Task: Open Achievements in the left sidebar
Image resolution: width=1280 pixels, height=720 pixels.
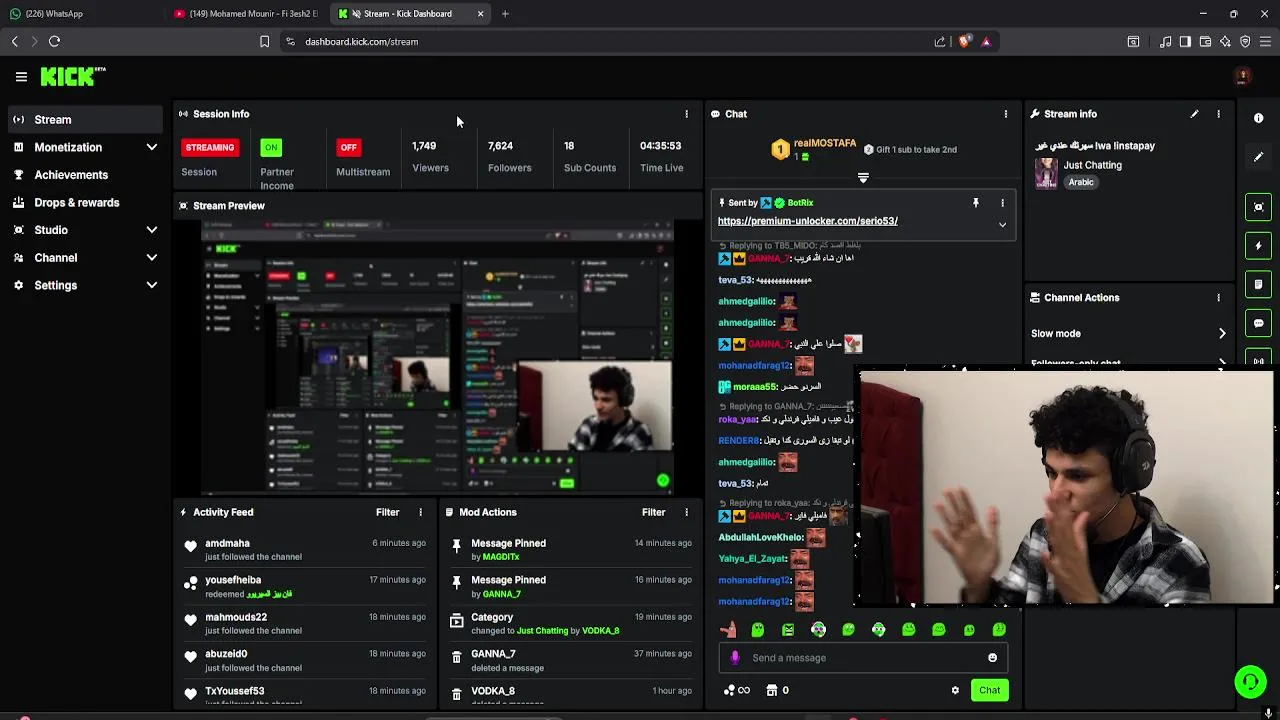Action: 84,175
